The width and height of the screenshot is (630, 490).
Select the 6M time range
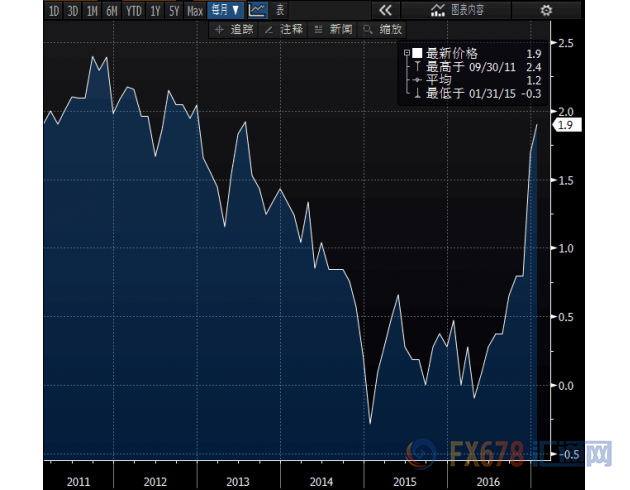111,10
